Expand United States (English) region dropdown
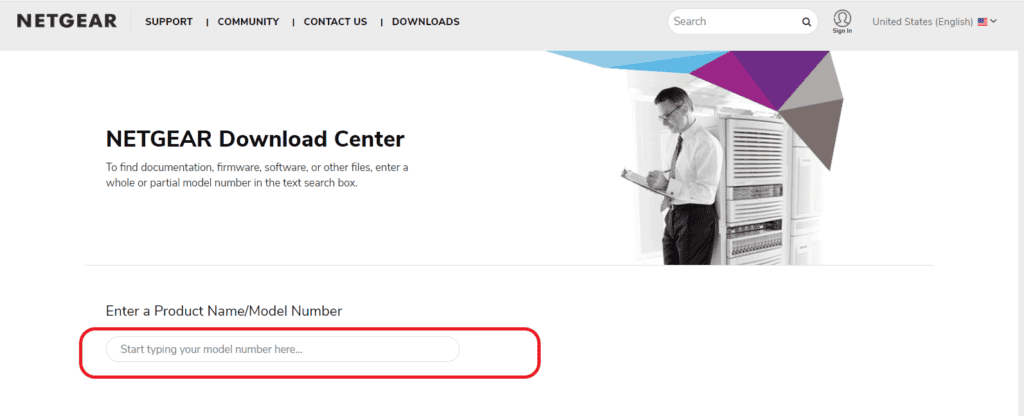This screenshot has width=1024, height=416. [x=935, y=22]
